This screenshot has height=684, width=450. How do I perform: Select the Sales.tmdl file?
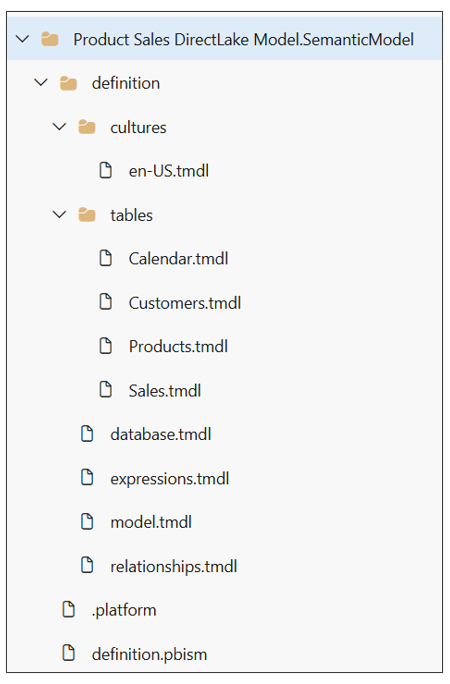165,390
